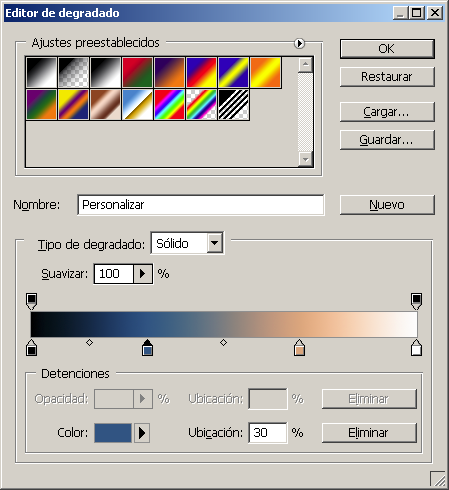Click the Nuevo button
449x490 pixels.
pos(387,205)
